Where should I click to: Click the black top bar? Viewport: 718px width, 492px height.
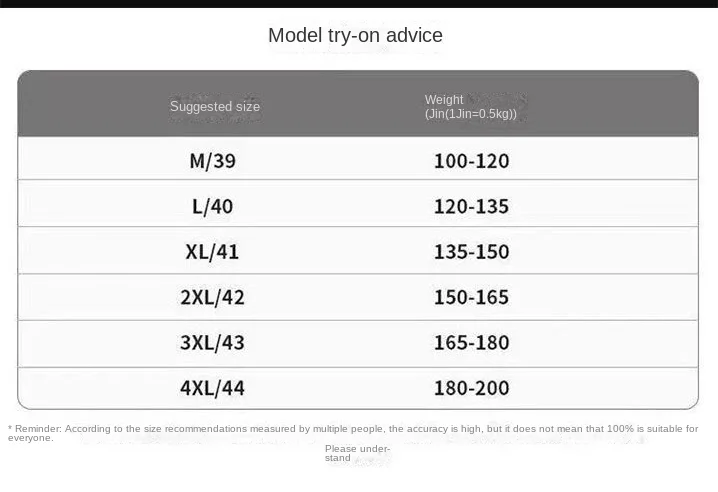359,3
